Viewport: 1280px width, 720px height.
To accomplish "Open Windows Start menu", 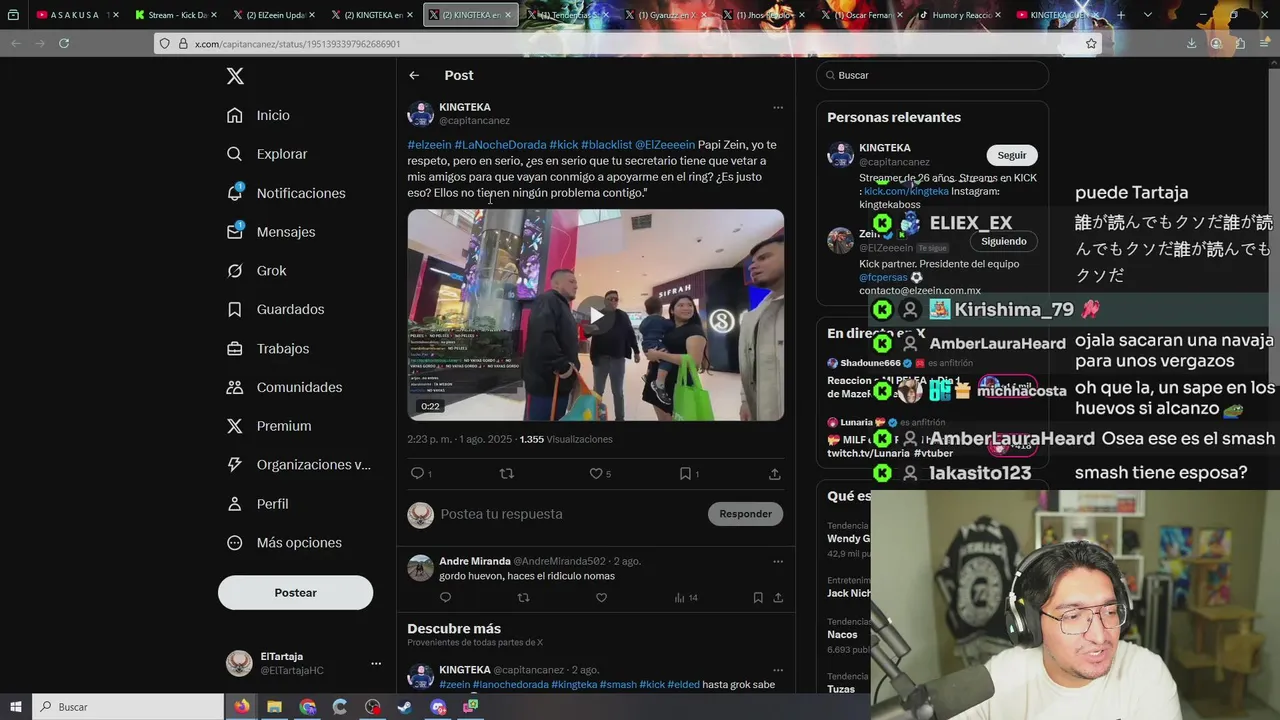I will pyautogui.click(x=16, y=707).
